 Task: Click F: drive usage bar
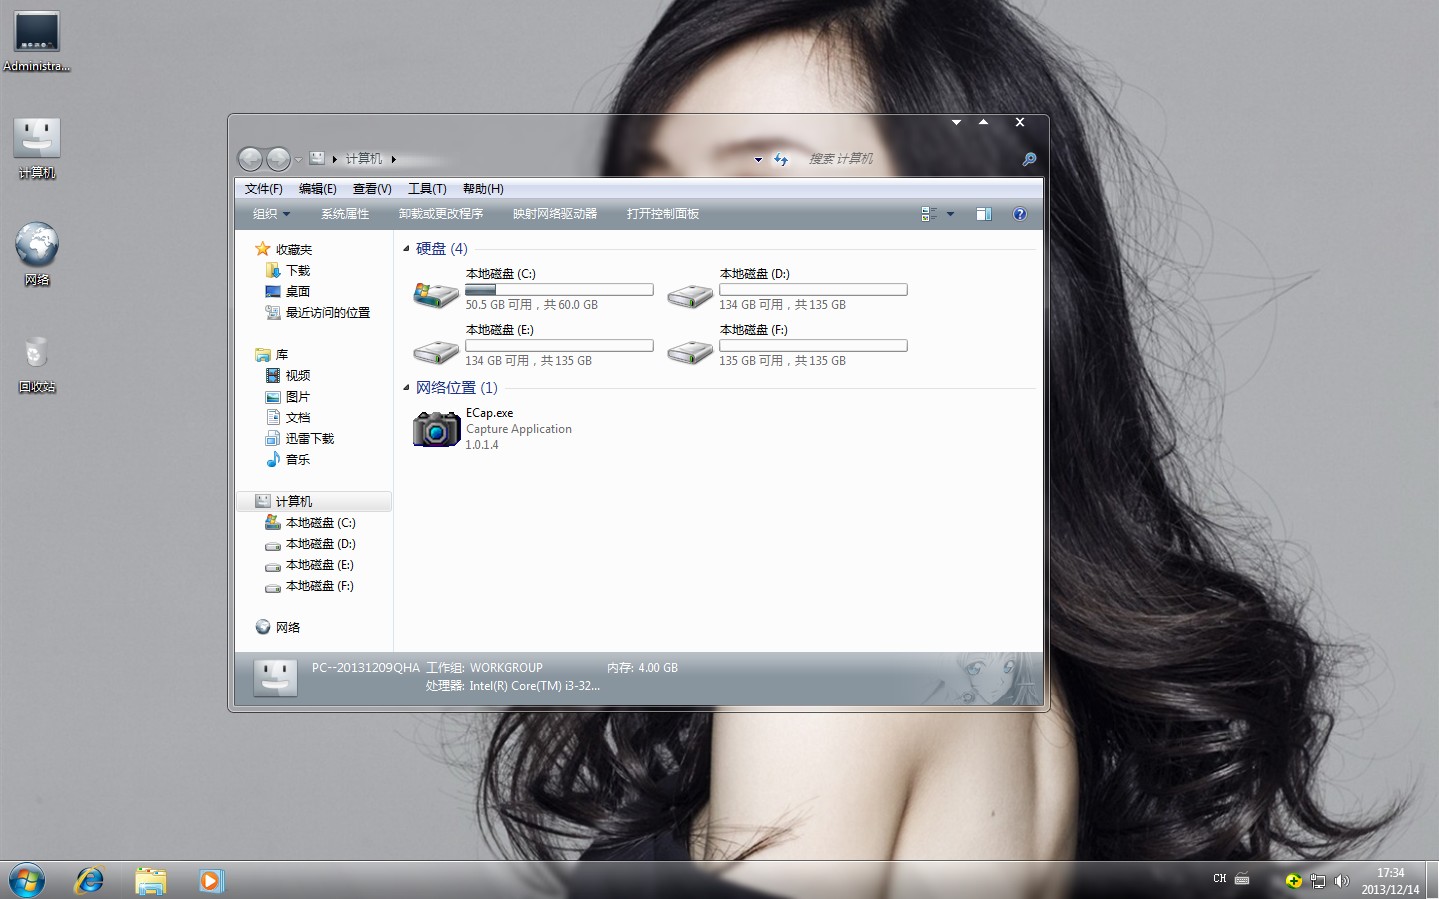(813, 346)
